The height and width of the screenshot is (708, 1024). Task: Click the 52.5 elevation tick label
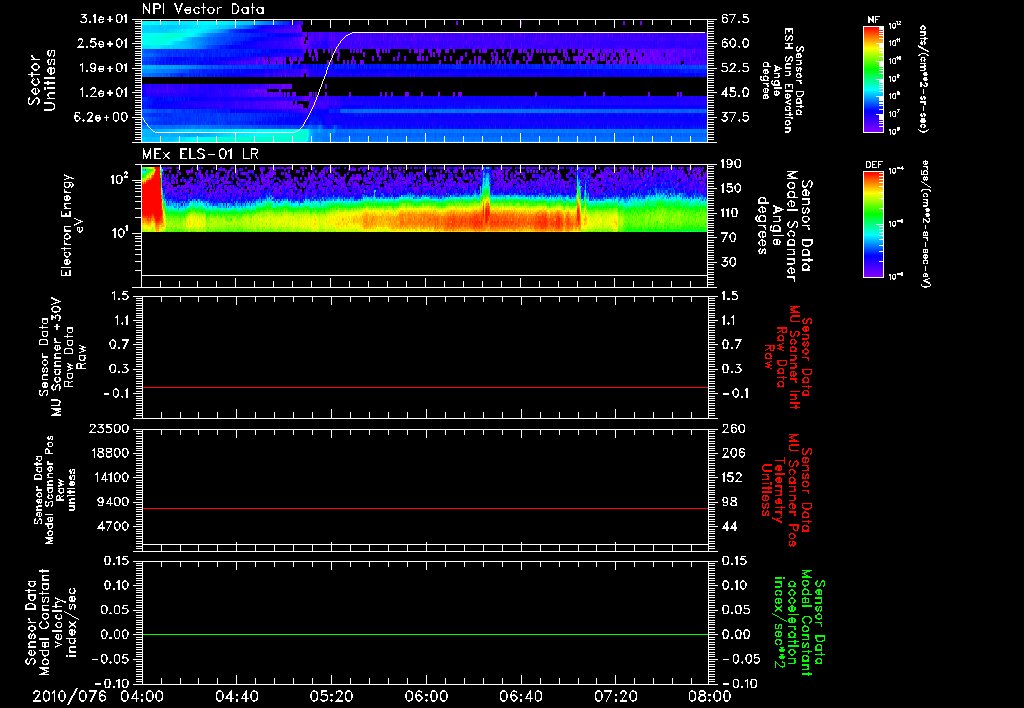735,69
